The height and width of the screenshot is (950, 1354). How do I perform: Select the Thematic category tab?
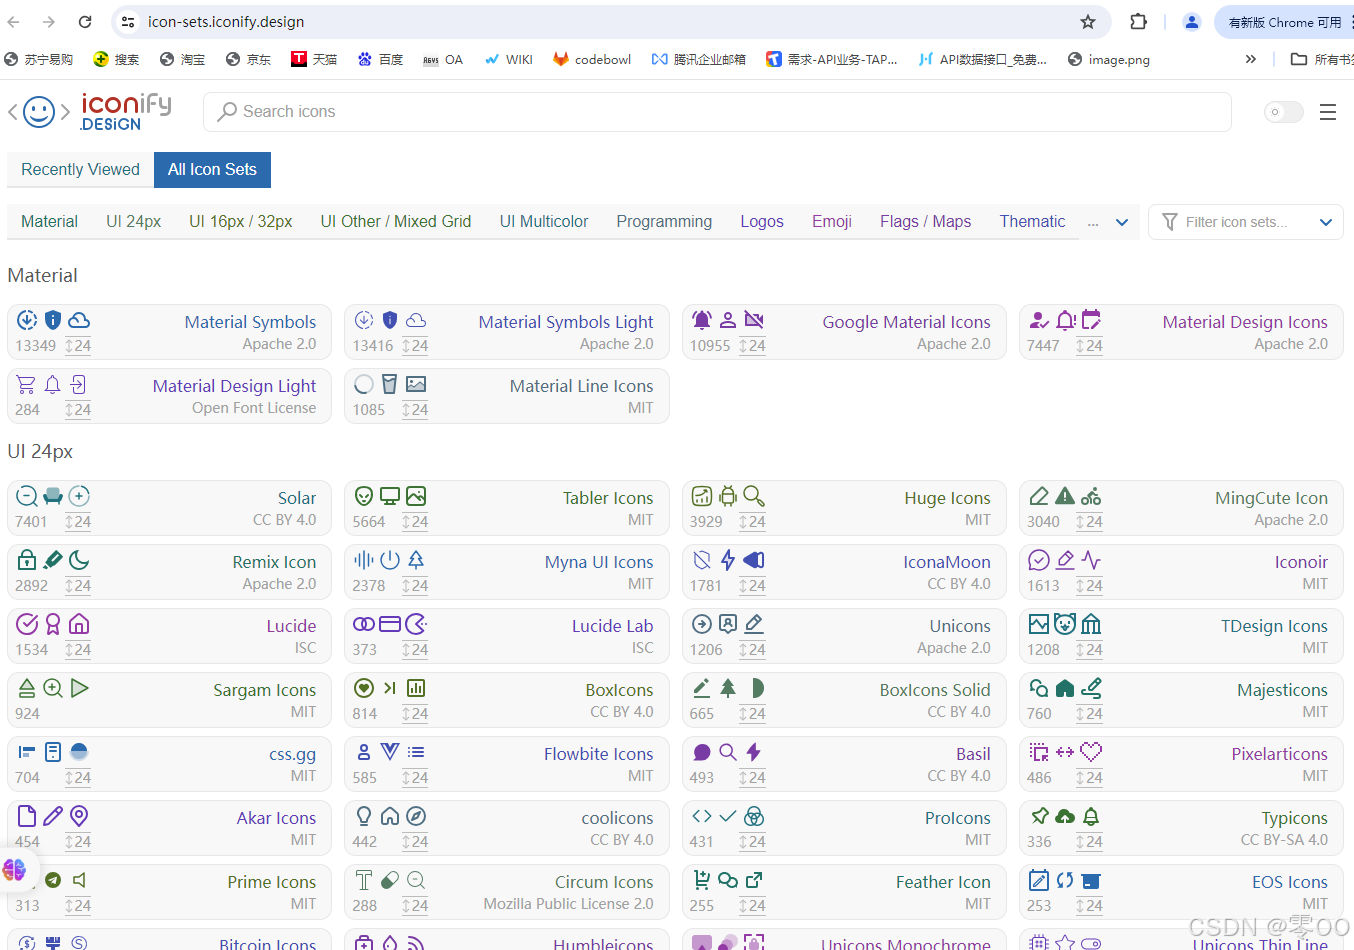1033,222
